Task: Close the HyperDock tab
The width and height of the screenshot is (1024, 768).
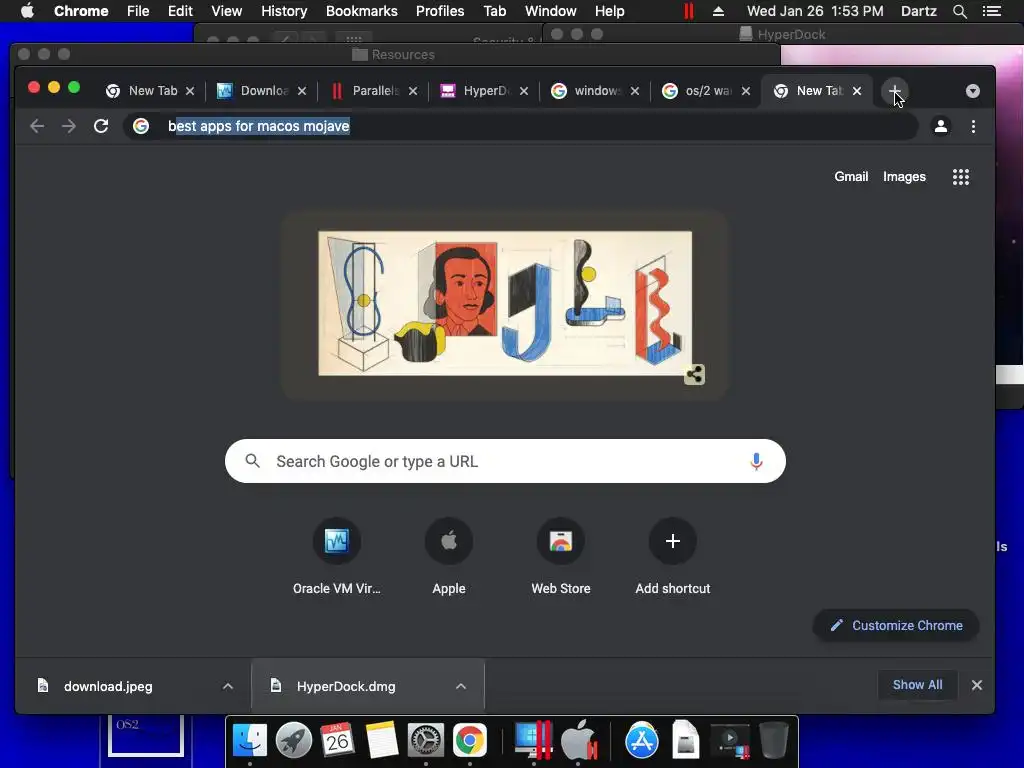Action: click(x=524, y=91)
